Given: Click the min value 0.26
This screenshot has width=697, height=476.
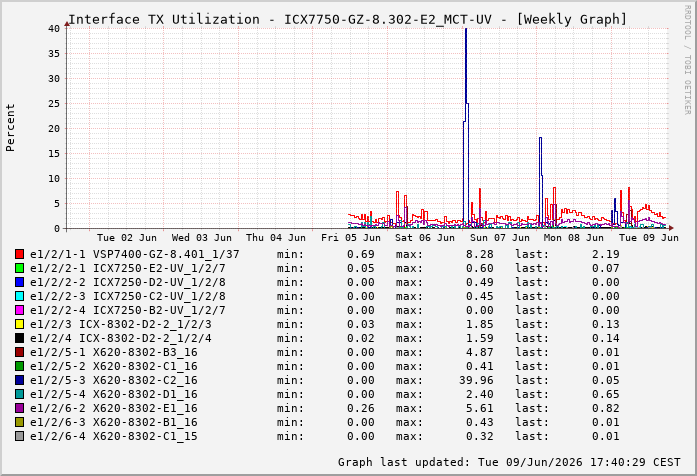Looking at the screenshot, I should 361,408.
